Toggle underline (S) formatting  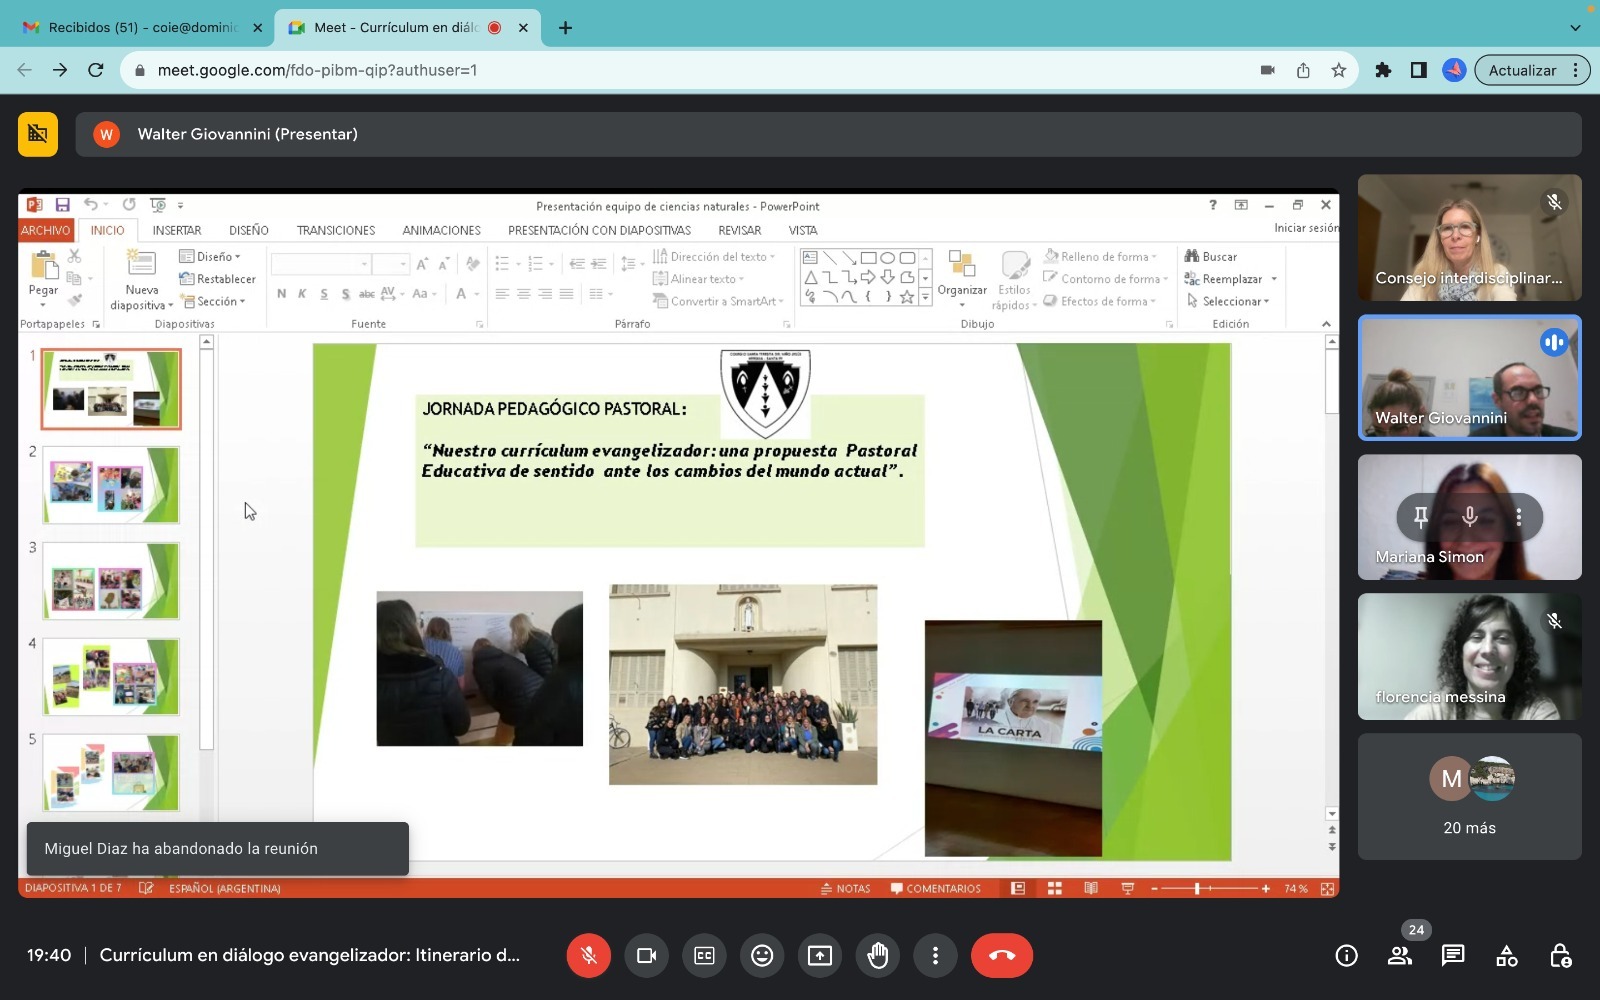(x=324, y=294)
